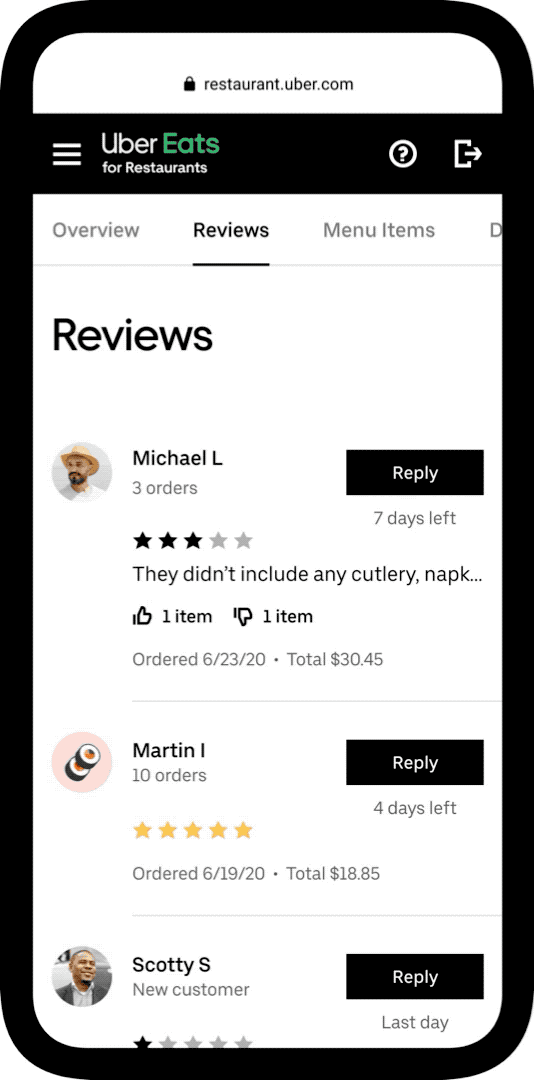The width and height of the screenshot is (534, 1080).
Task: Click the Uber Eats for Restaurants logo
Action: (161, 153)
